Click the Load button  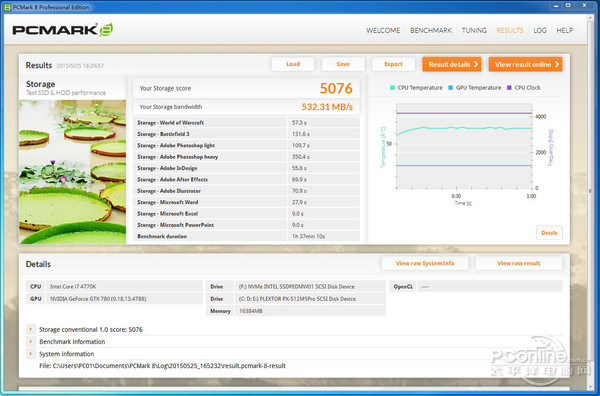point(293,64)
